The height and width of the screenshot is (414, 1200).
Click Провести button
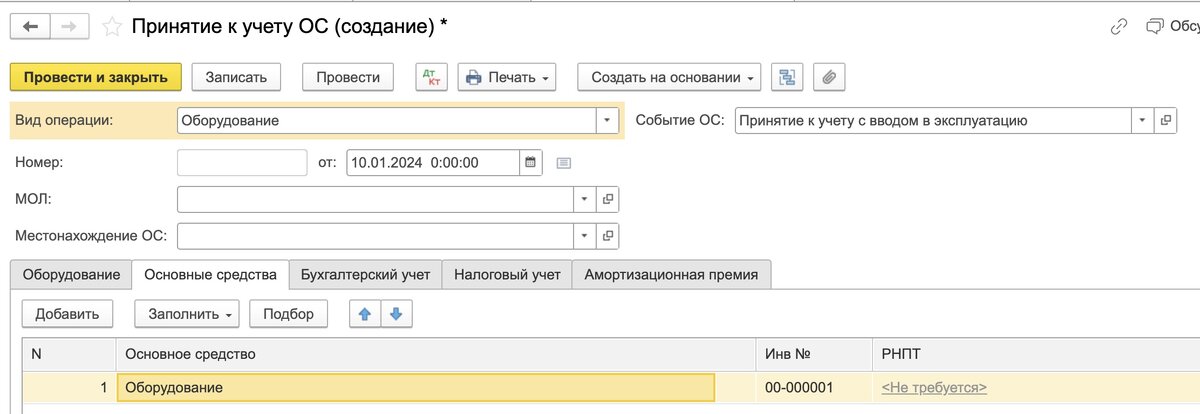348,77
